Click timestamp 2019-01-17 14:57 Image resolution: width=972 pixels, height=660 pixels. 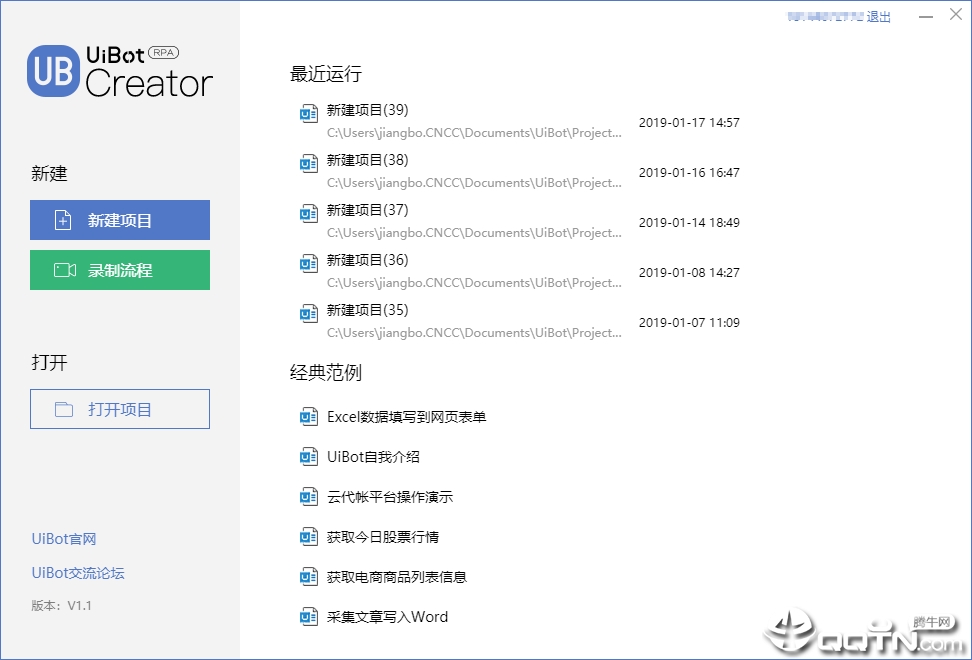click(x=689, y=123)
